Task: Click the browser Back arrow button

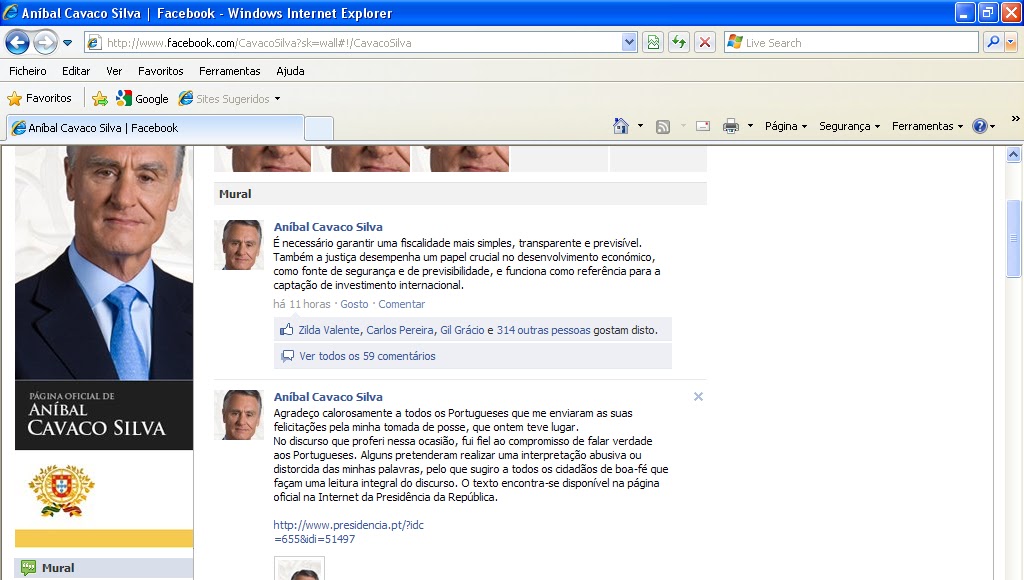Action: (18, 43)
